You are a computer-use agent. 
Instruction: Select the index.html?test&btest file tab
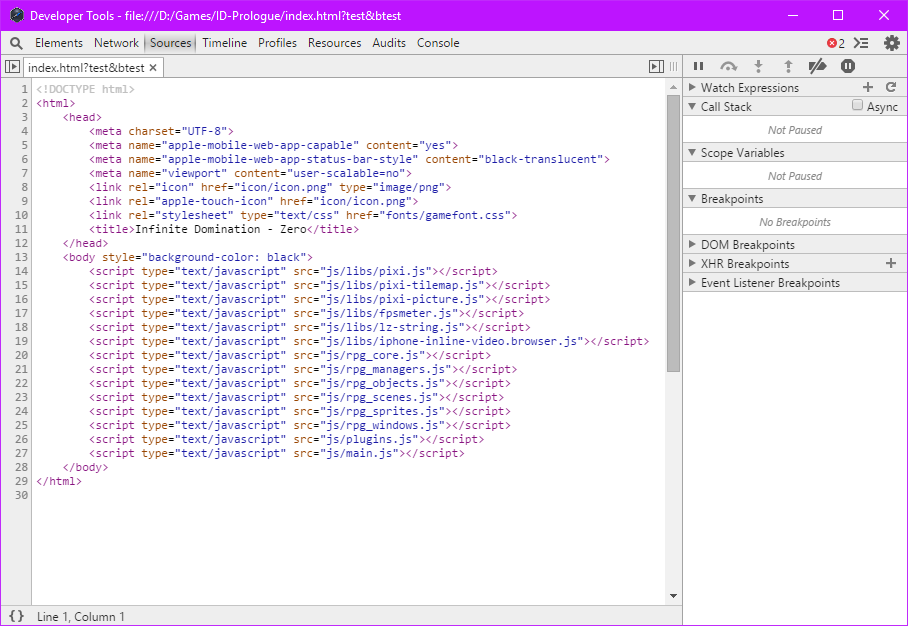[x=86, y=68]
